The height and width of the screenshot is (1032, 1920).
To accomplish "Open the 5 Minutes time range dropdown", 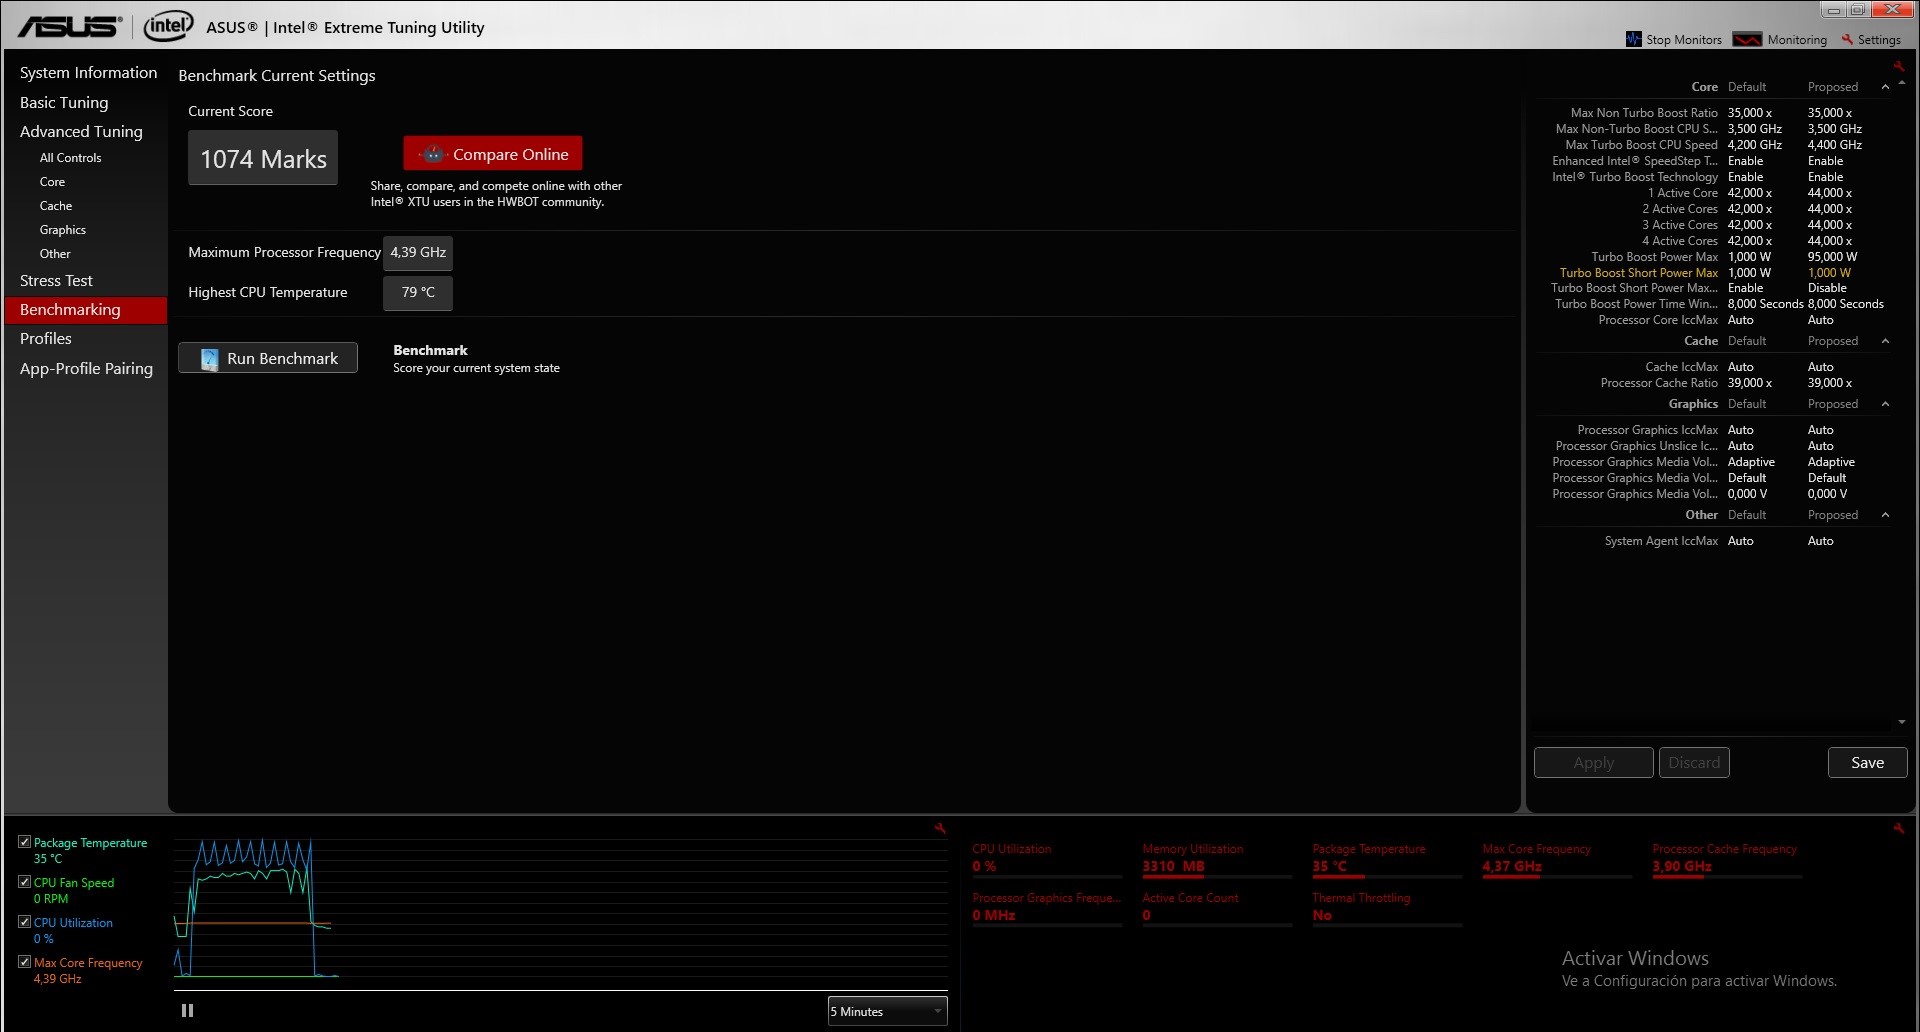I will click(x=887, y=1011).
